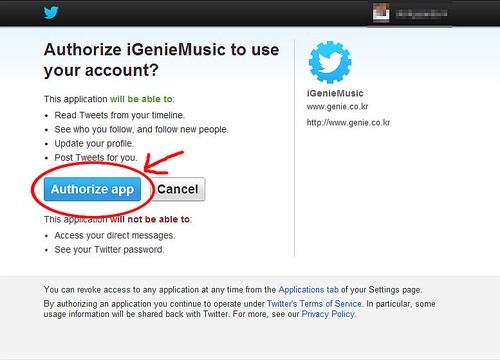Open the user avatar in top bar

click(x=381, y=13)
